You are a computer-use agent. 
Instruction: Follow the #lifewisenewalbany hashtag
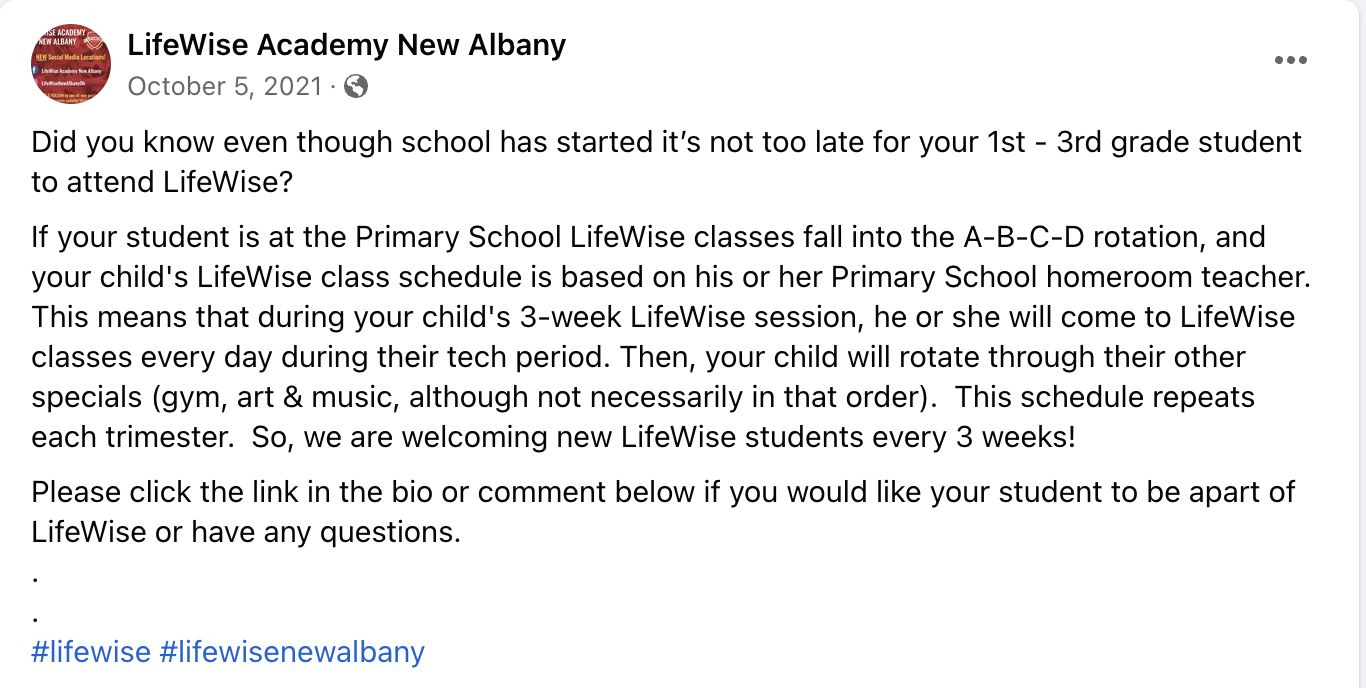click(x=292, y=652)
